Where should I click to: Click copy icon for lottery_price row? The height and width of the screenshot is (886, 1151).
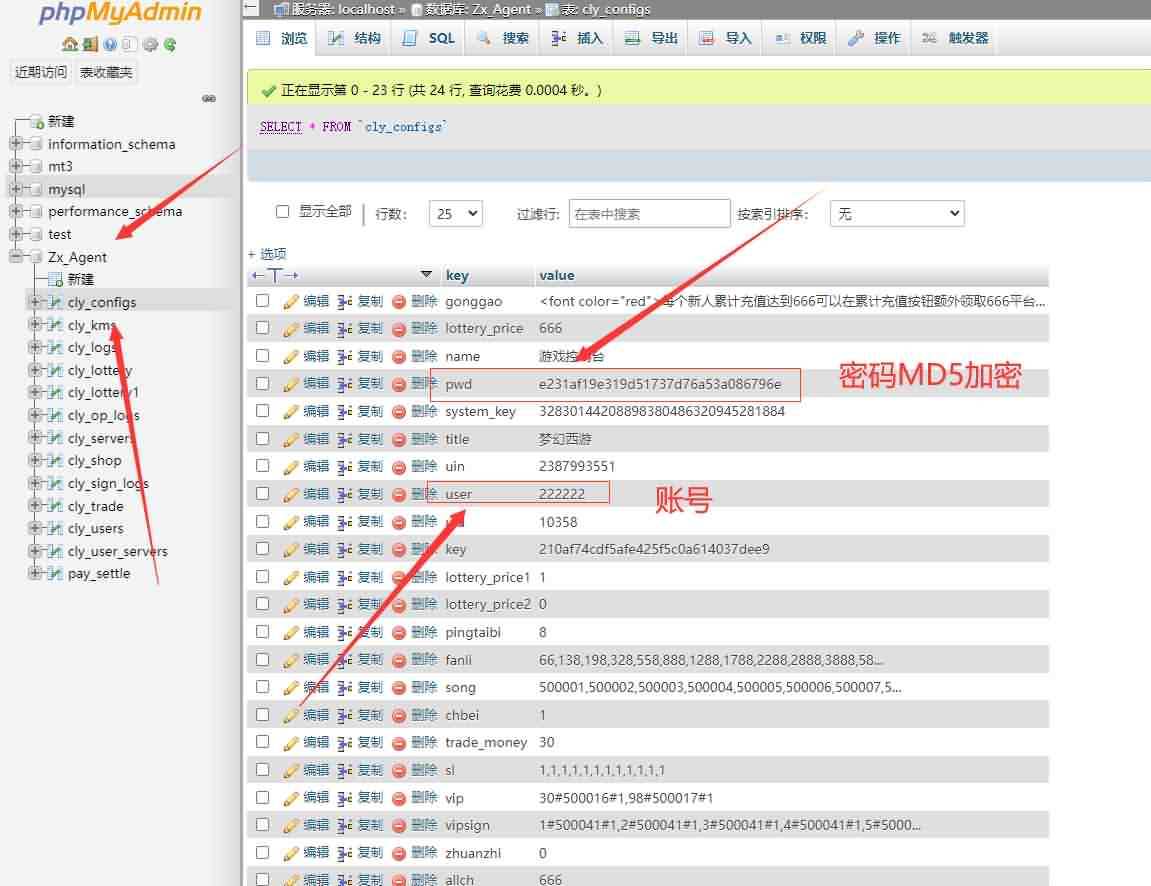coord(344,328)
